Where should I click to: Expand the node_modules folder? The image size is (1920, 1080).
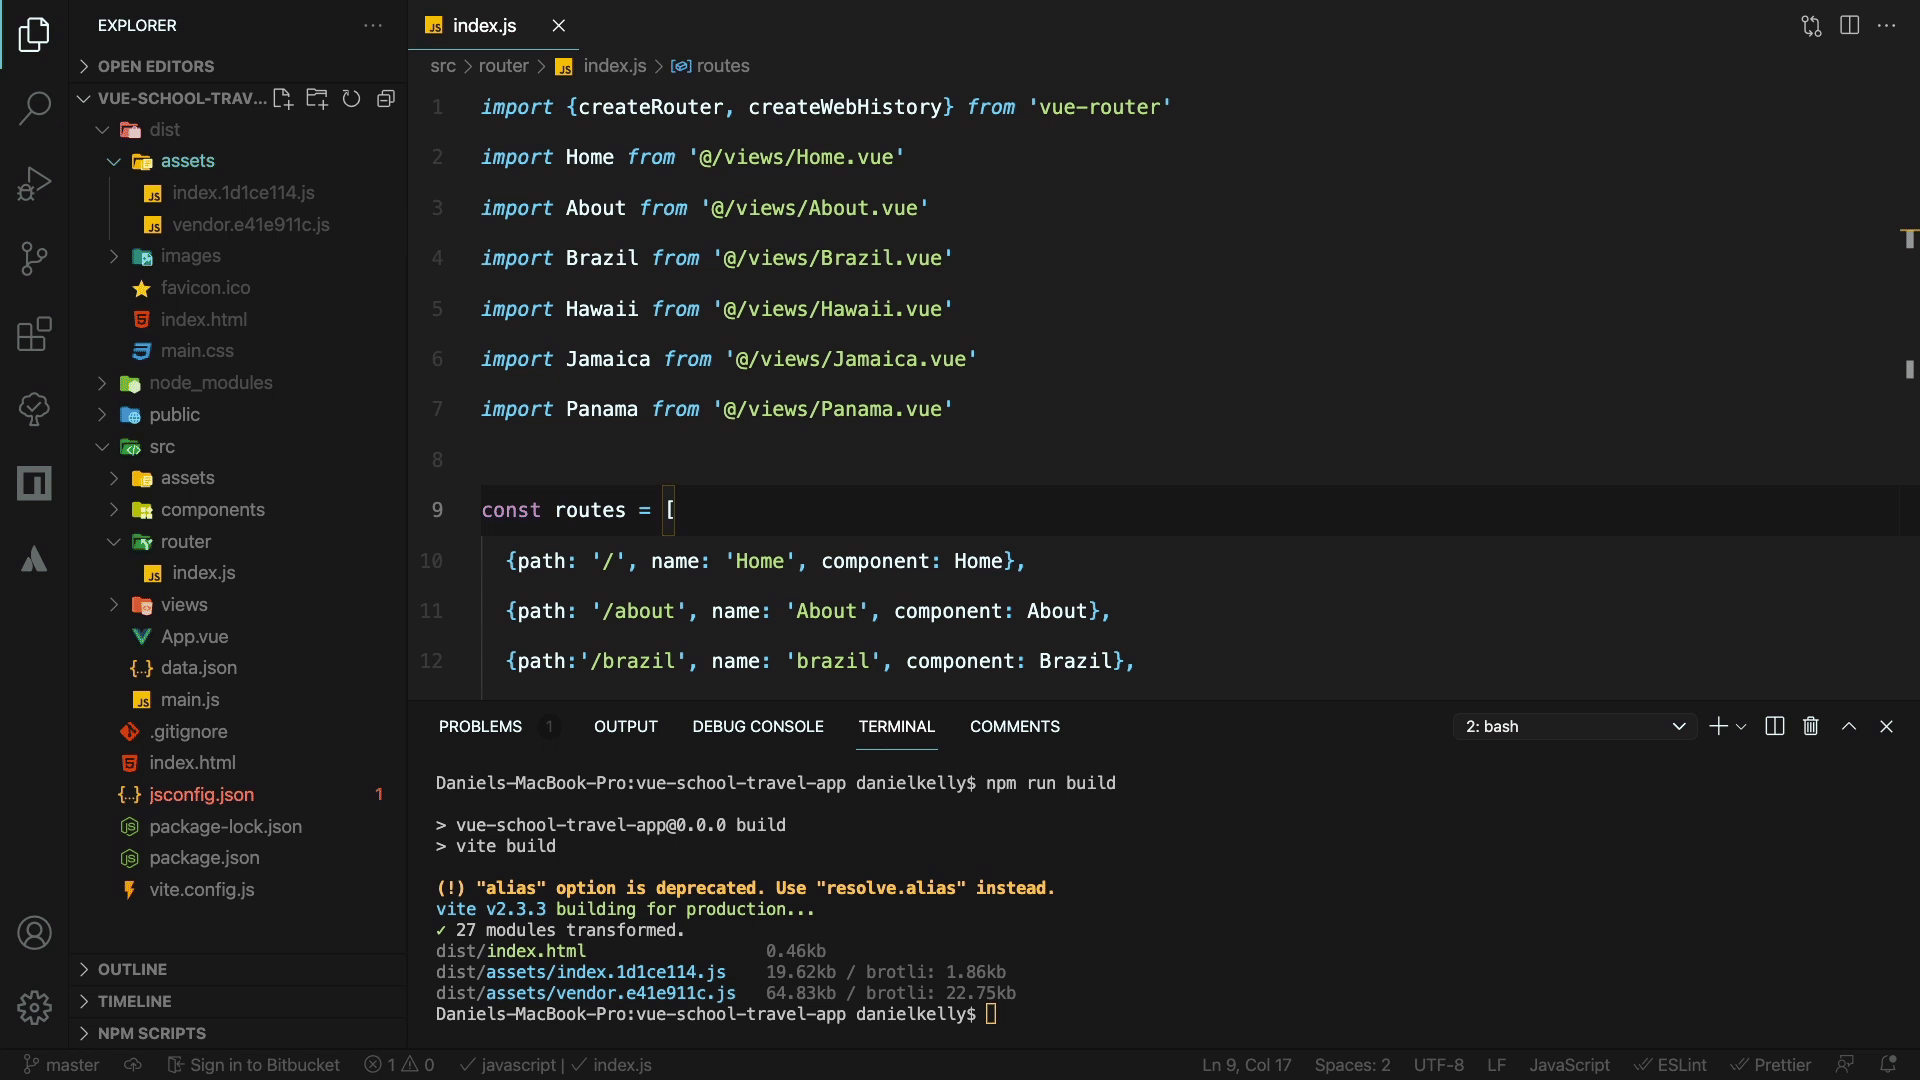(x=210, y=383)
